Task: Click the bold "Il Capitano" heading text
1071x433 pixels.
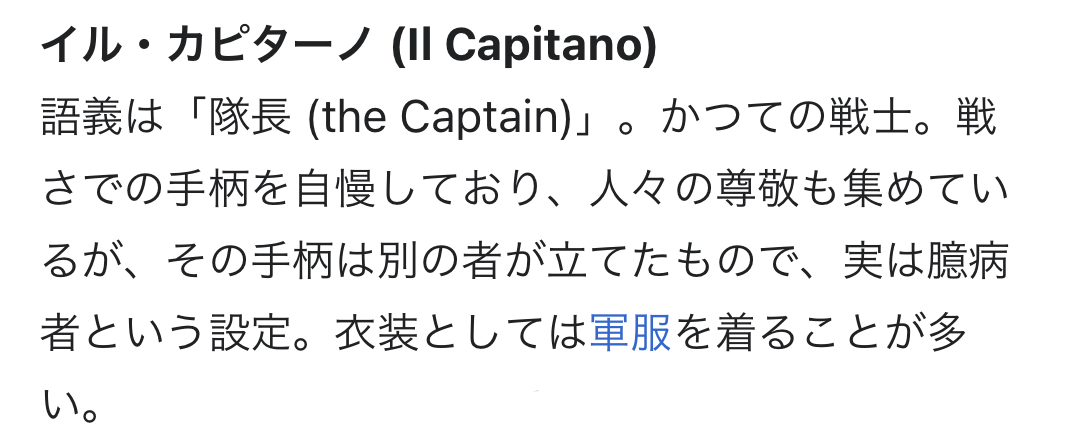Action: (523, 46)
